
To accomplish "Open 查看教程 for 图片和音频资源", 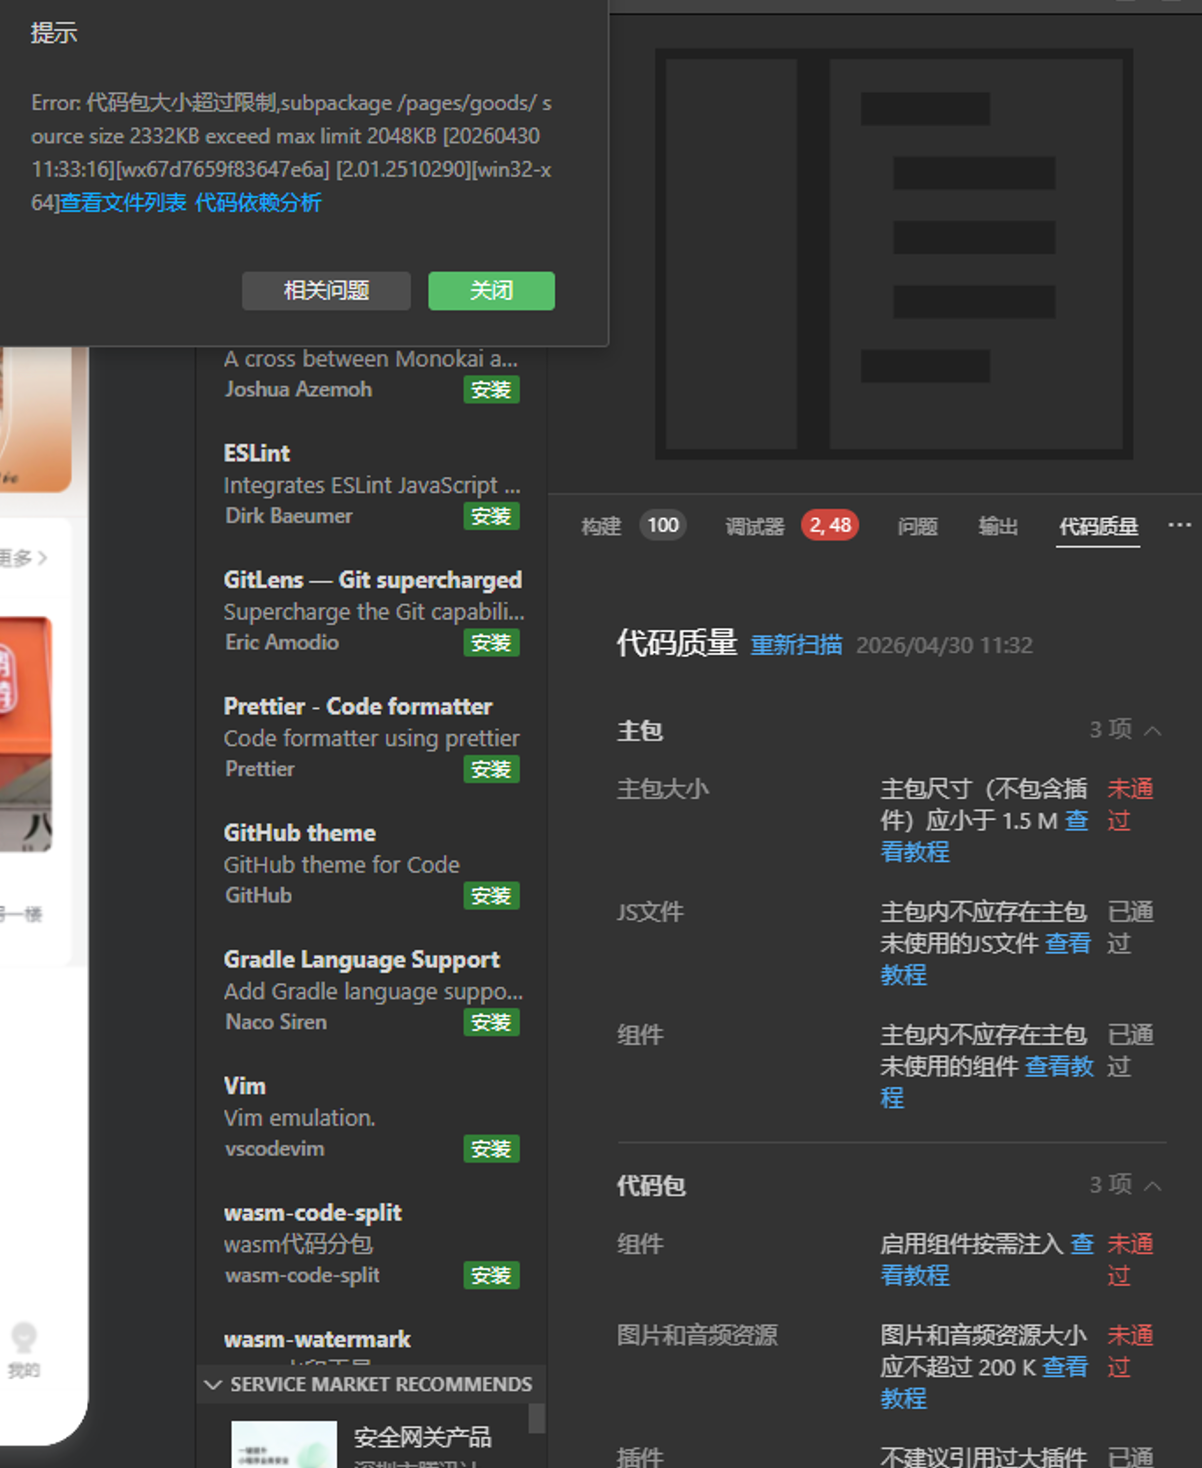I will [903, 1397].
